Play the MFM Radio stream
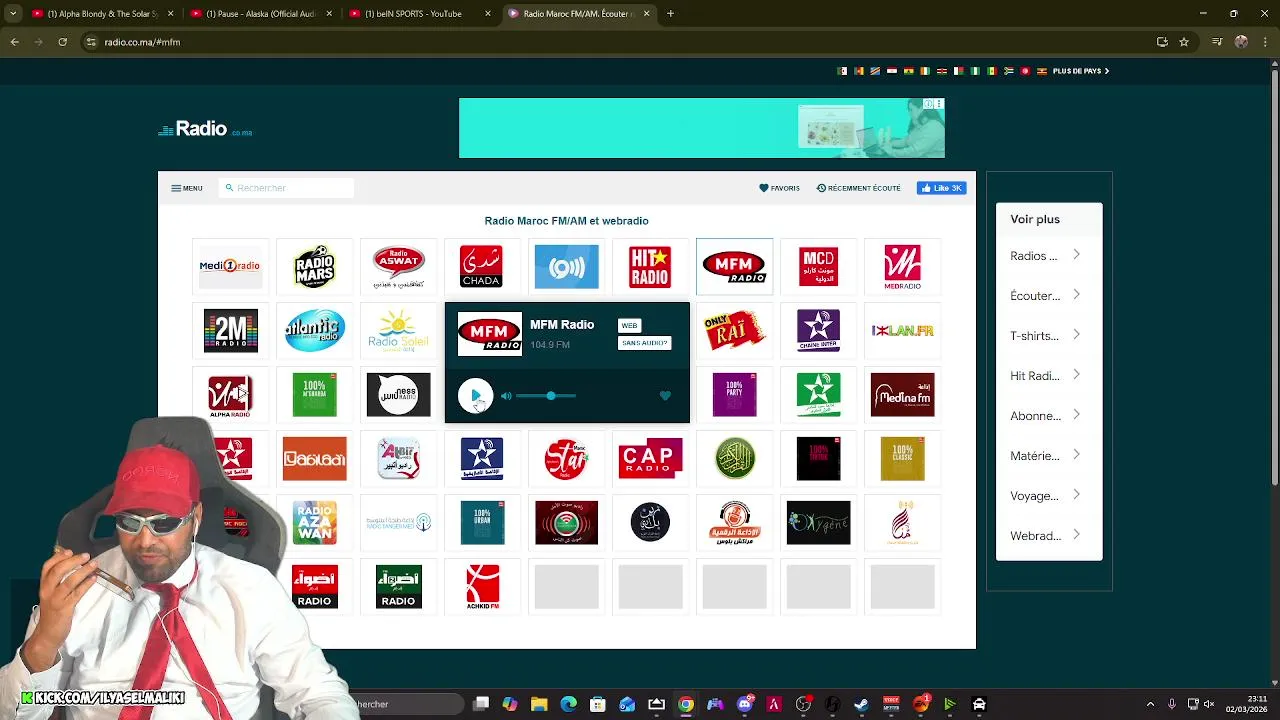 coord(475,395)
